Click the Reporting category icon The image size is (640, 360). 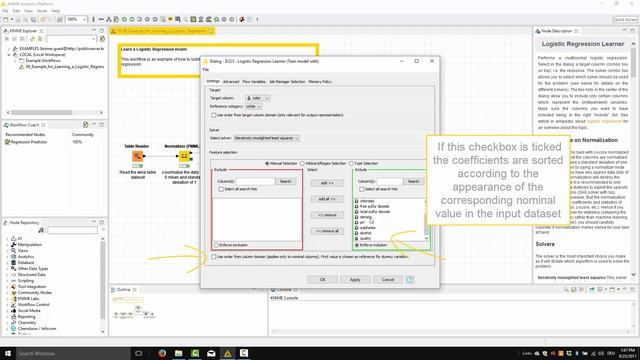click(13, 317)
